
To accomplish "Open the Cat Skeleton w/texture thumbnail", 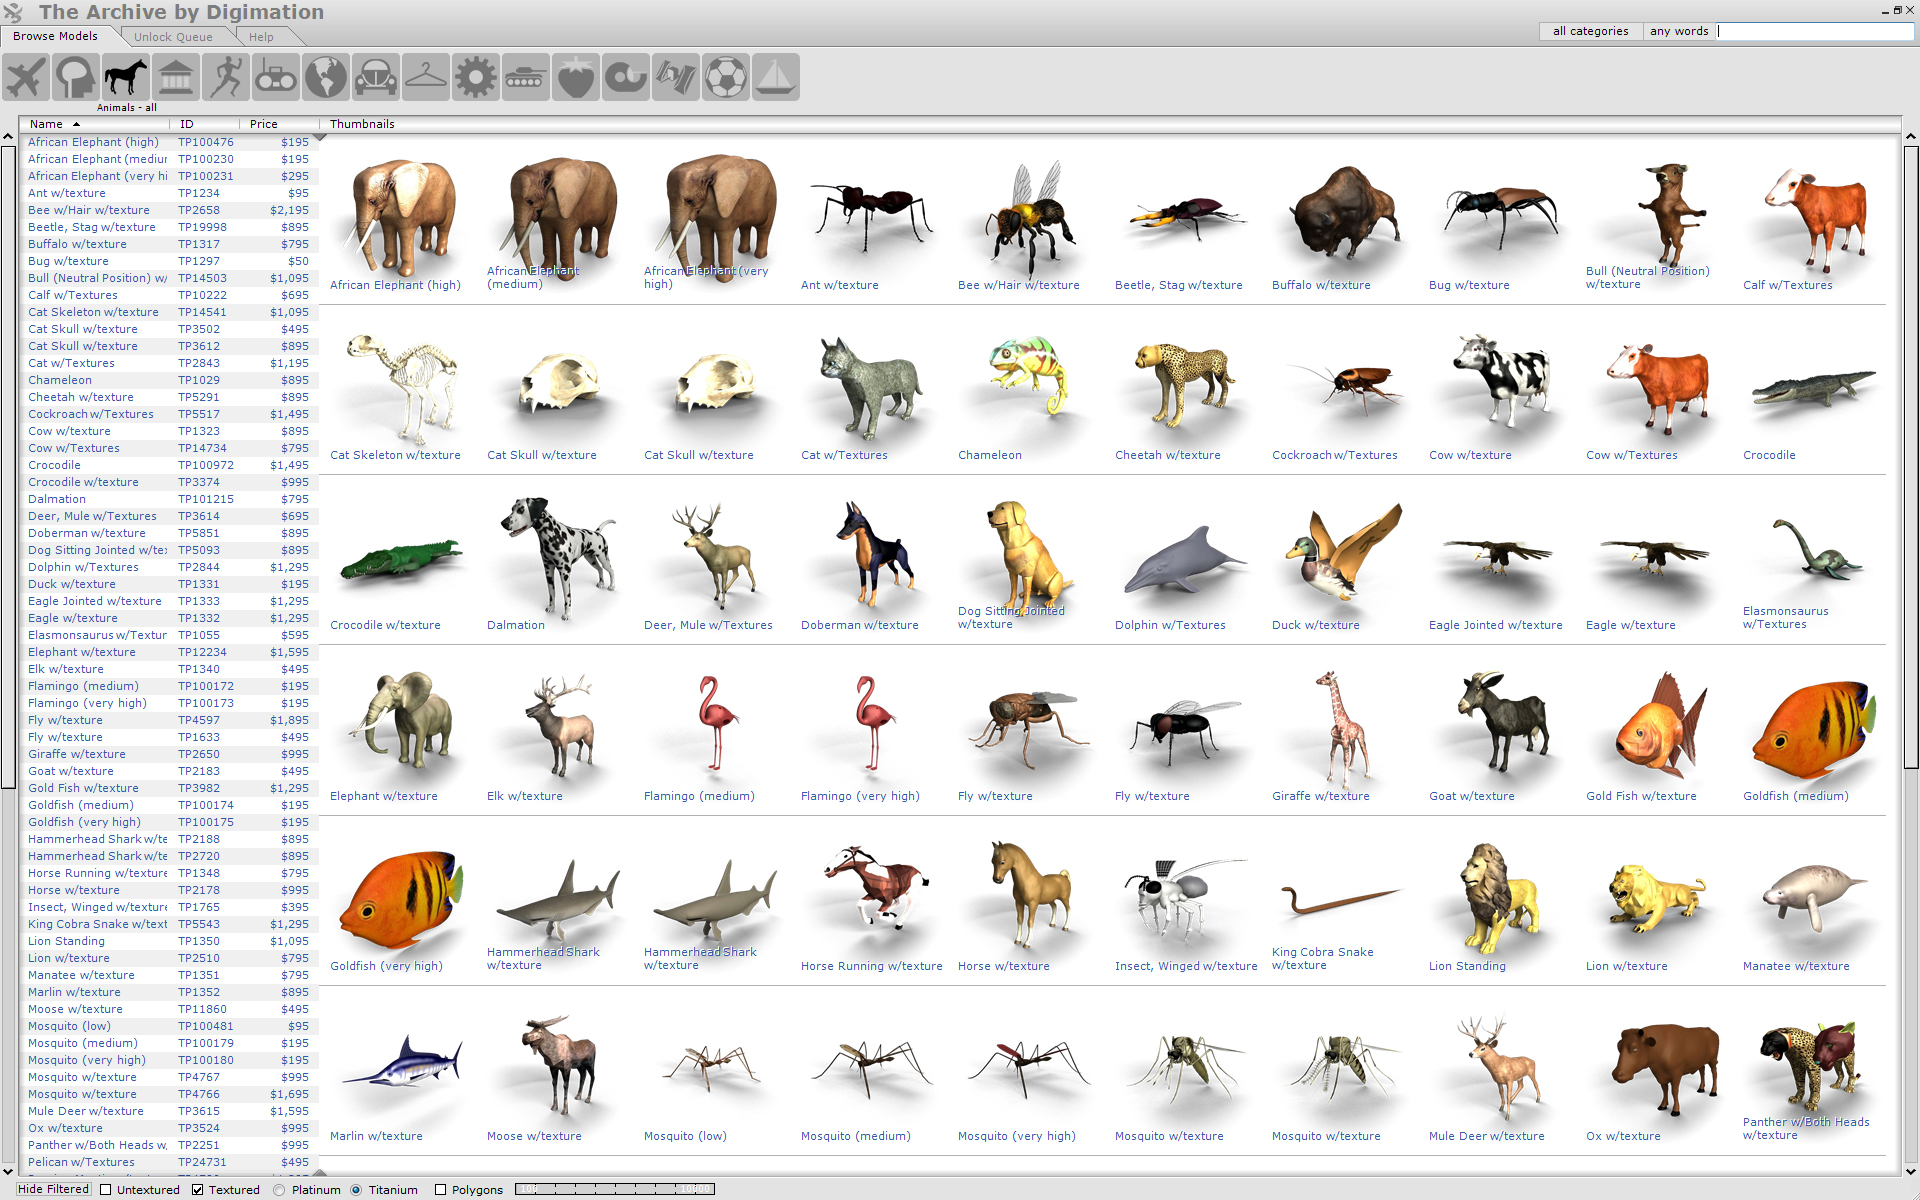I will pyautogui.click(x=402, y=390).
